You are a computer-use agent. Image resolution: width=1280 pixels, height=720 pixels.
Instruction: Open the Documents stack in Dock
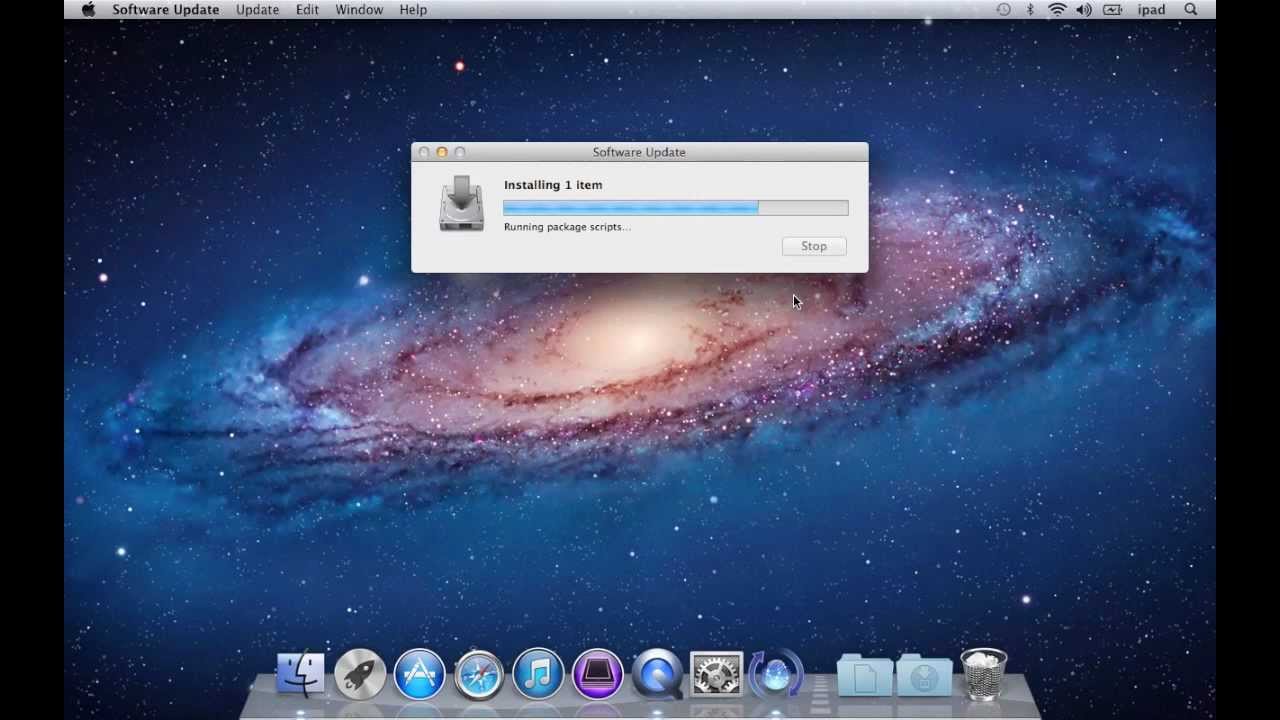pyautogui.click(x=865, y=675)
